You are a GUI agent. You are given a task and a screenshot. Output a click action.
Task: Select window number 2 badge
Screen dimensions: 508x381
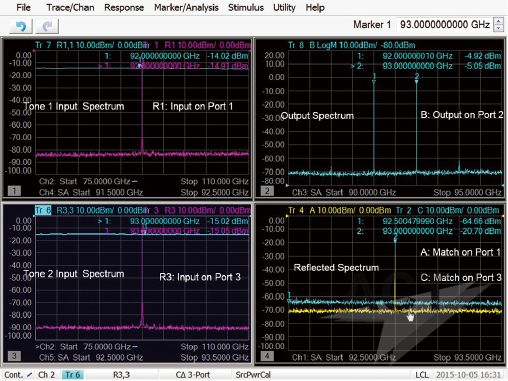point(267,191)
